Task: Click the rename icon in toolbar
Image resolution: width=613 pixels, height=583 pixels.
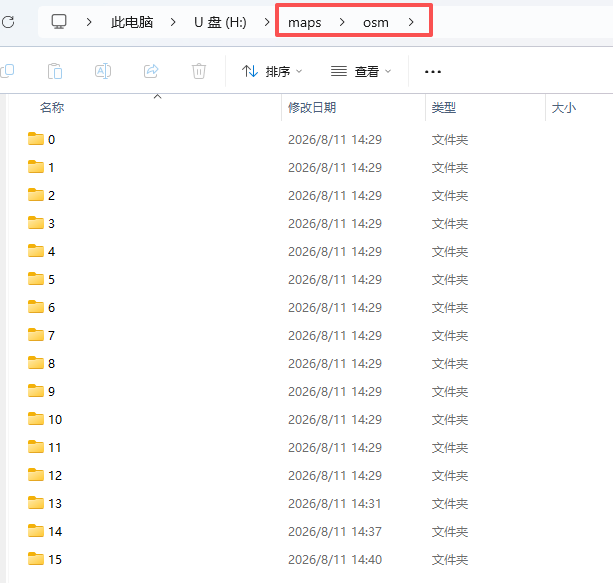Action: pos(103,71)
